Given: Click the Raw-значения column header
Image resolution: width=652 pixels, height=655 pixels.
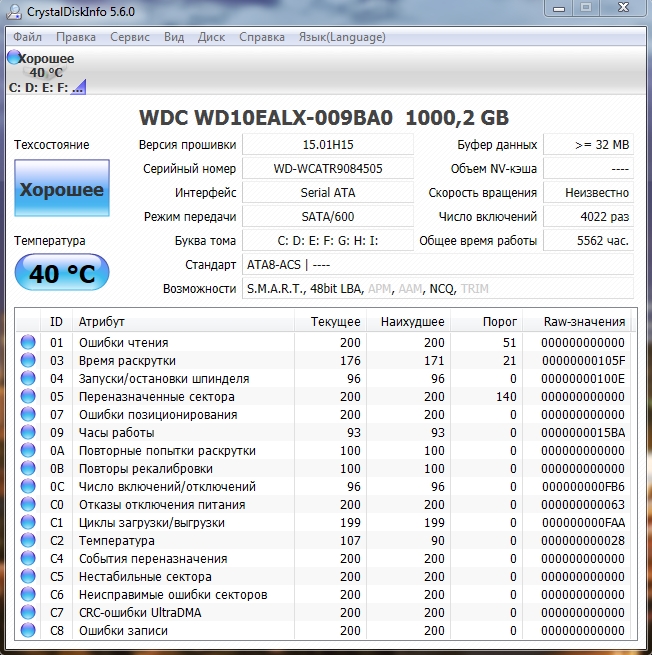Looking at the screenshot, I should click(577, 321).
